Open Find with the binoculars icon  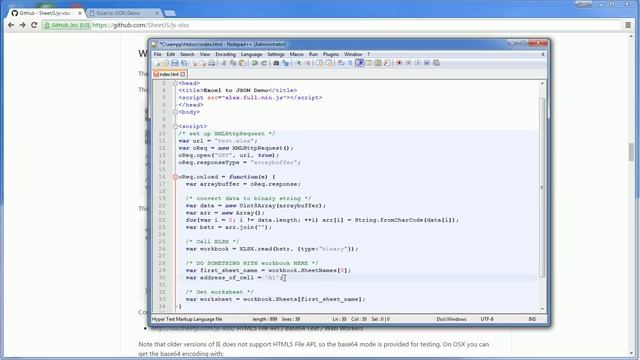[x=276, y=63]
